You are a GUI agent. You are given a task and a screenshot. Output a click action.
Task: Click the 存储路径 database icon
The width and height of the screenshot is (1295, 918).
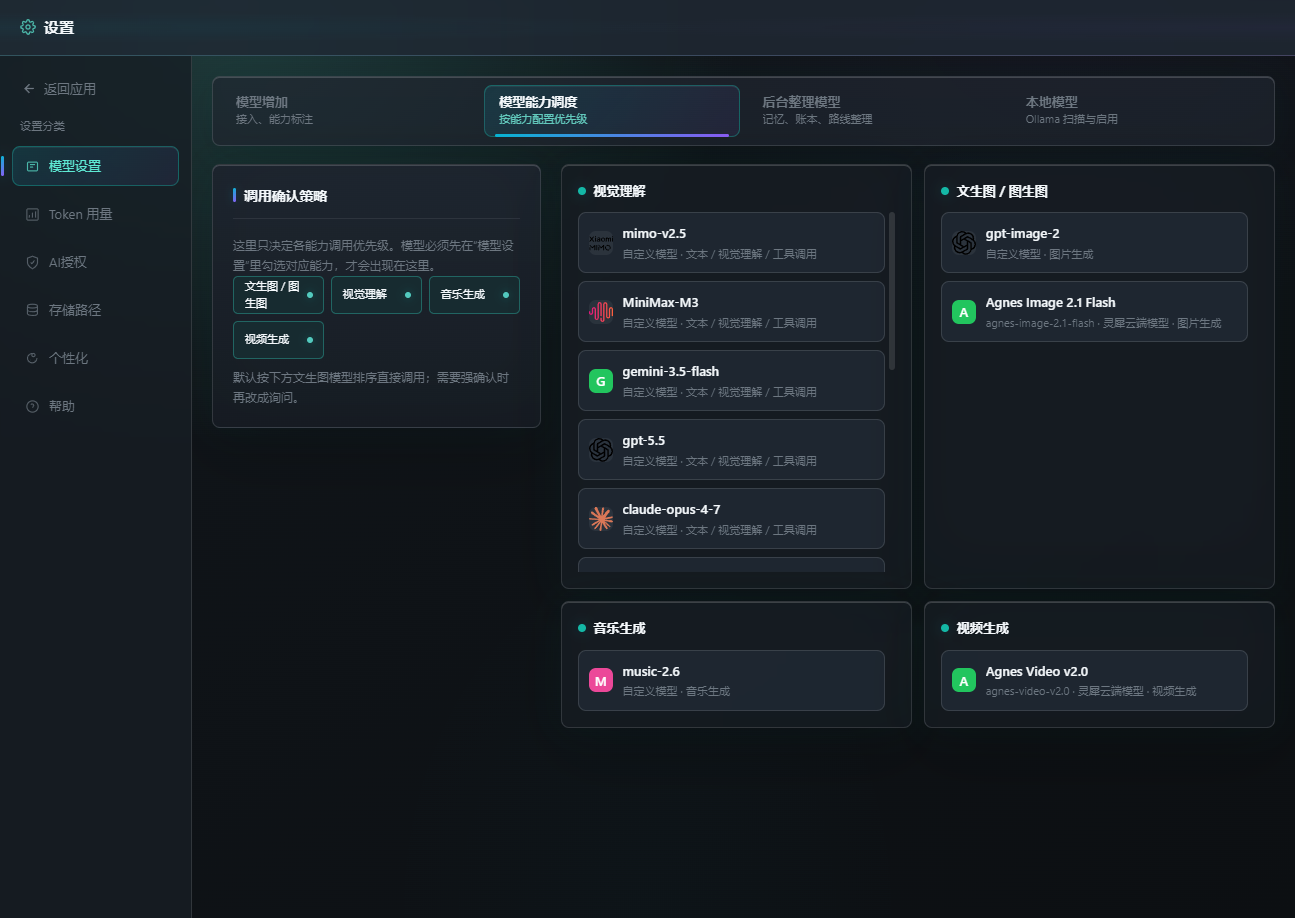coord(32,310)
